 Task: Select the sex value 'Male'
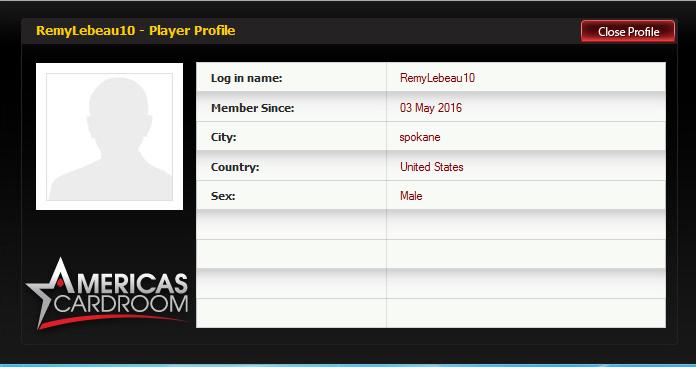411,196
